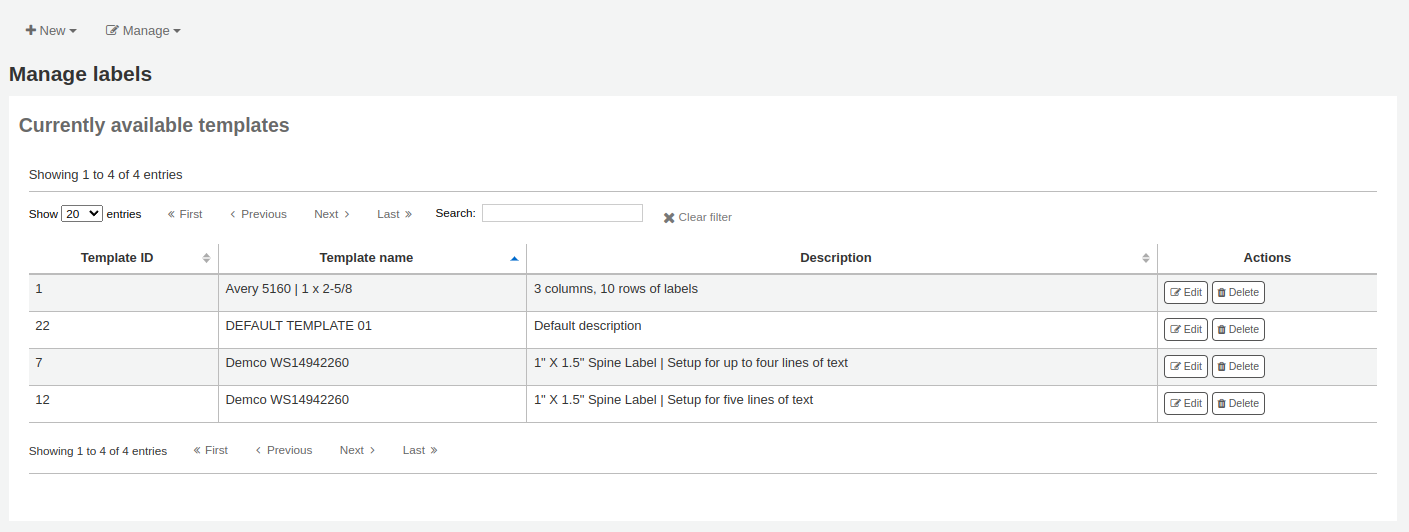Go to Last page in bottom pagination
This screenshot has width=1409, height=532.
(420, 450)
